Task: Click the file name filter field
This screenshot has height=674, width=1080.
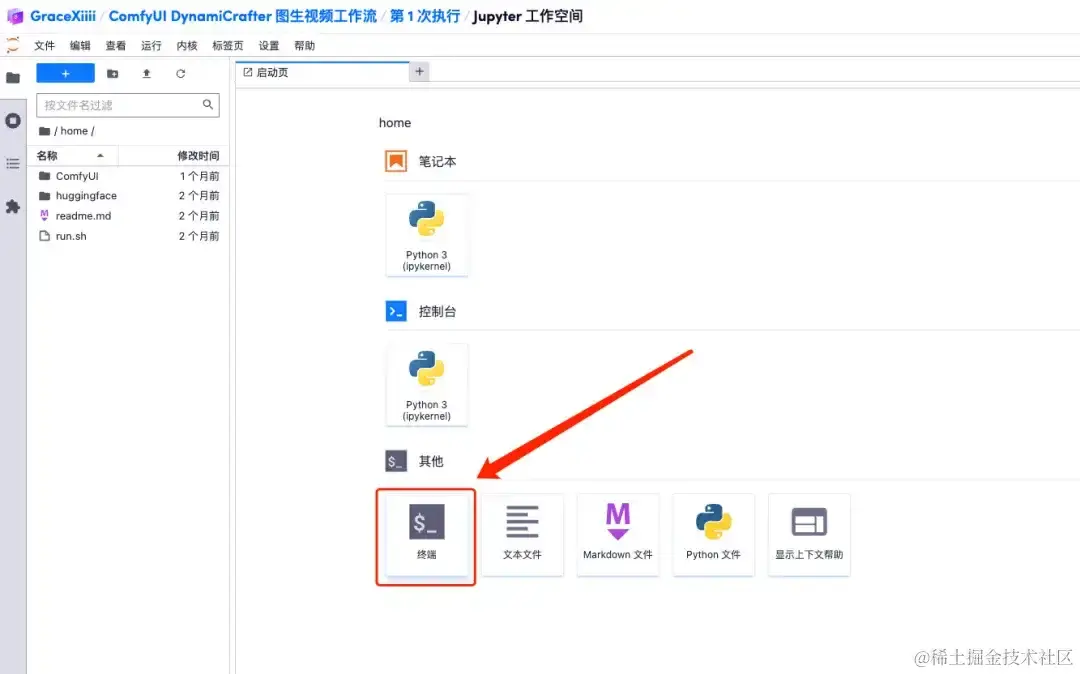Action: pos(127,105)
